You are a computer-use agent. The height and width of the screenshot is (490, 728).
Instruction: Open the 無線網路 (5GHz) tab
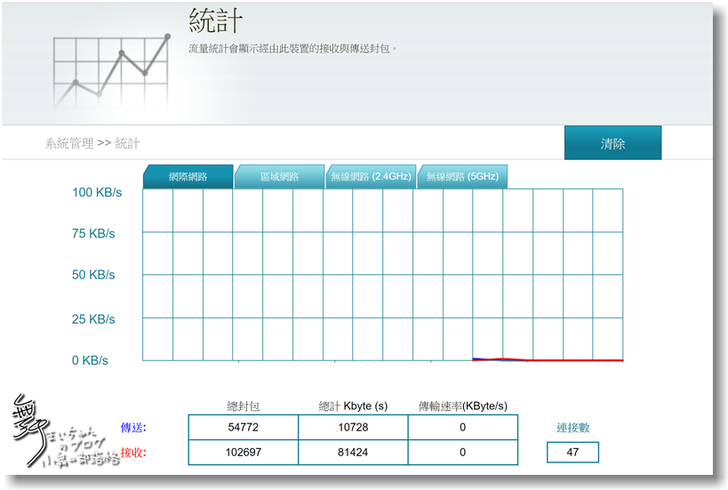tap(462, 177)
